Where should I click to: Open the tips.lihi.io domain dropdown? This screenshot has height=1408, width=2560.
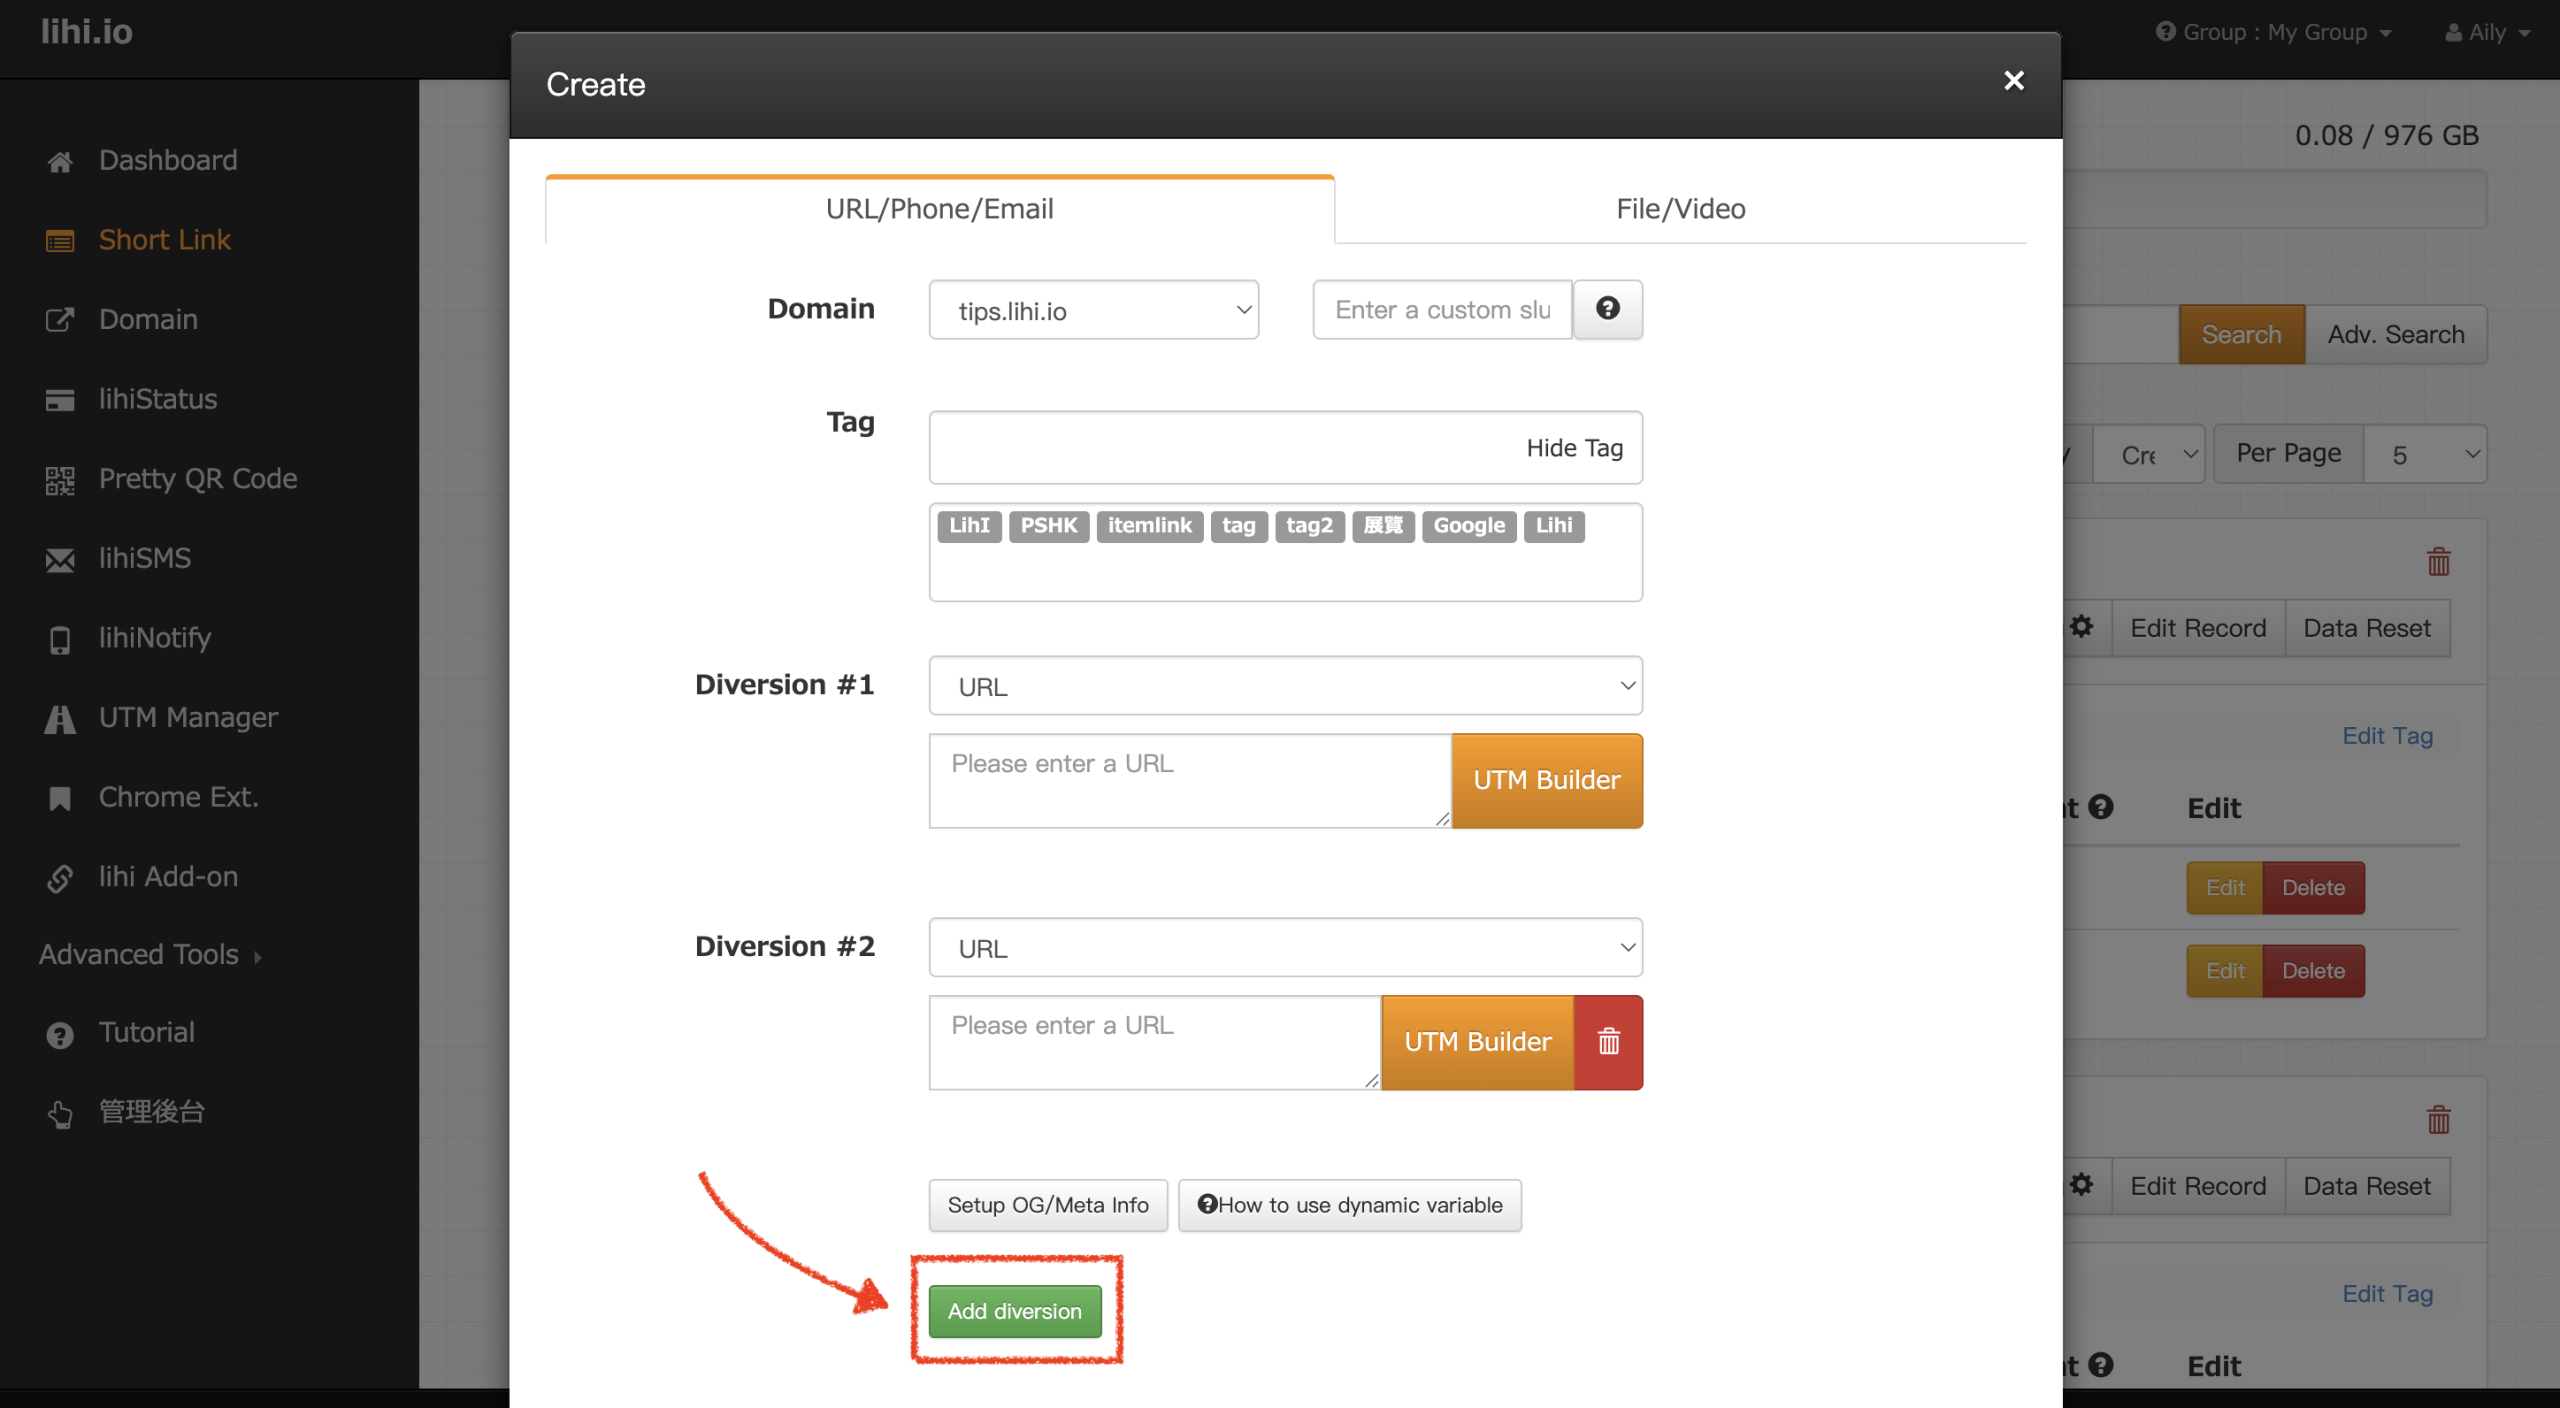pos(1093,310)
